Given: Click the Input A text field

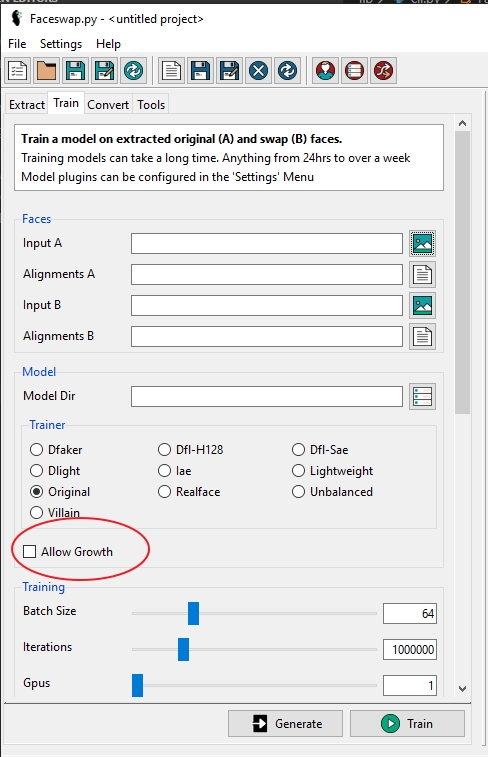Looking at the screenshot, I should (266, 243).
